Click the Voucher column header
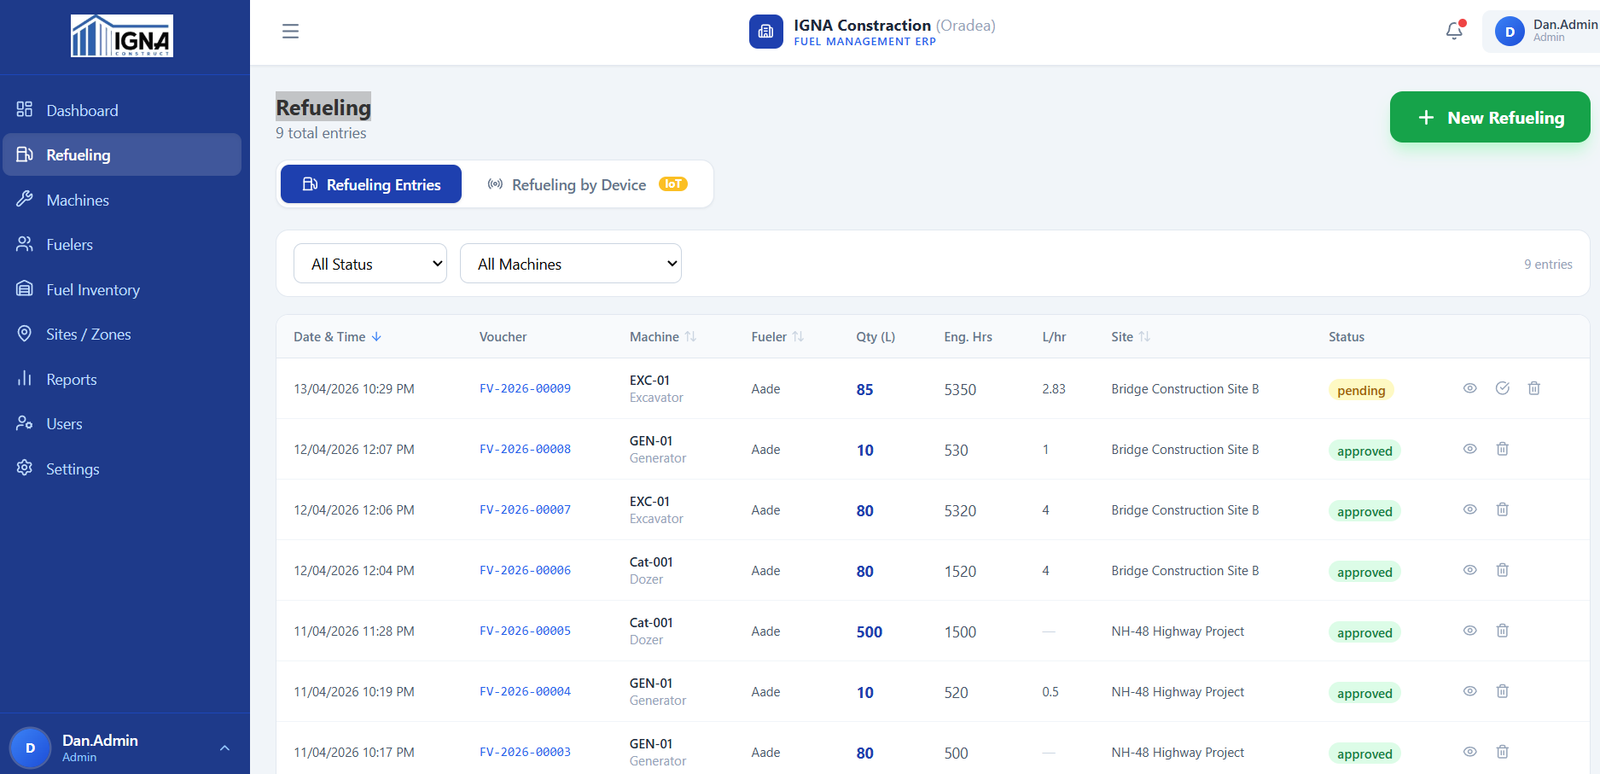 503,337
